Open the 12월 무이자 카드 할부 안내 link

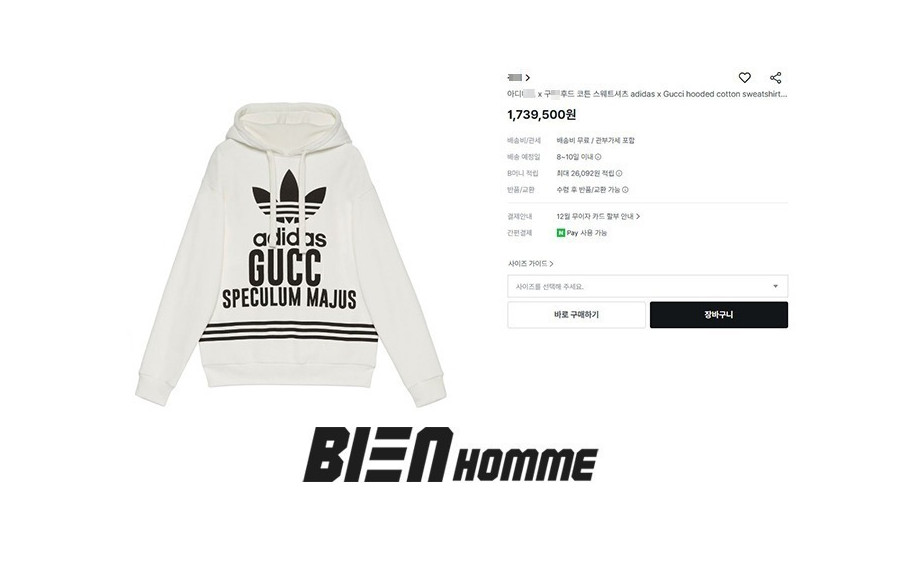point(598,216)
